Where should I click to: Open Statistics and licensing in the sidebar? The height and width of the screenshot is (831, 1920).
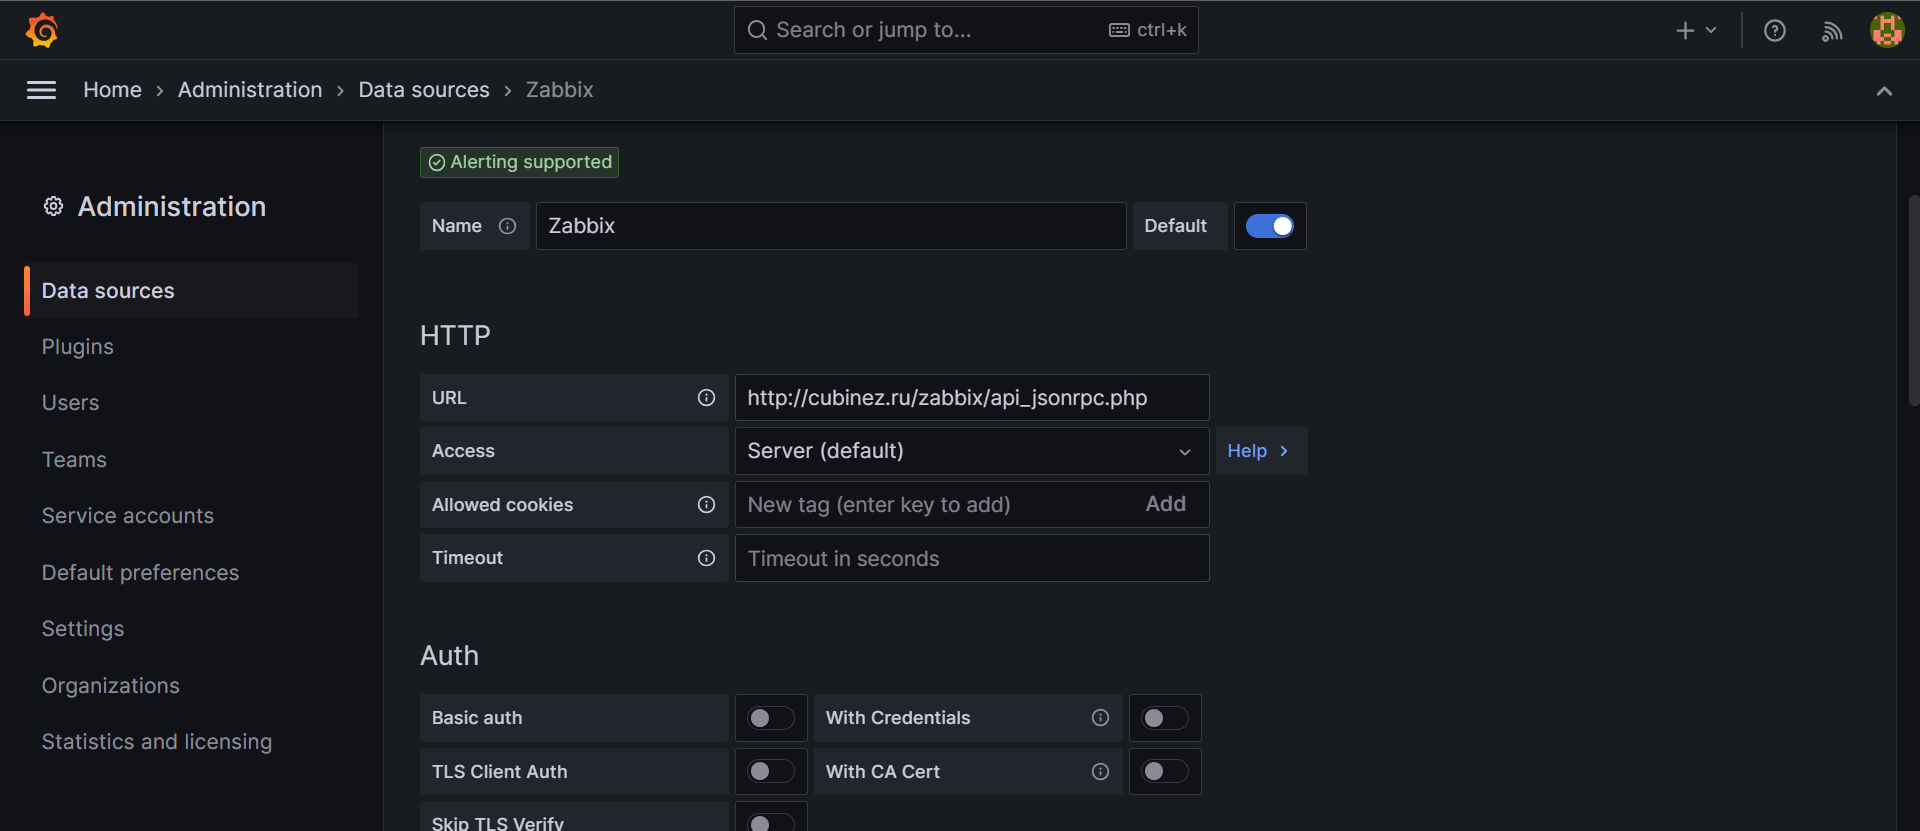156,742
